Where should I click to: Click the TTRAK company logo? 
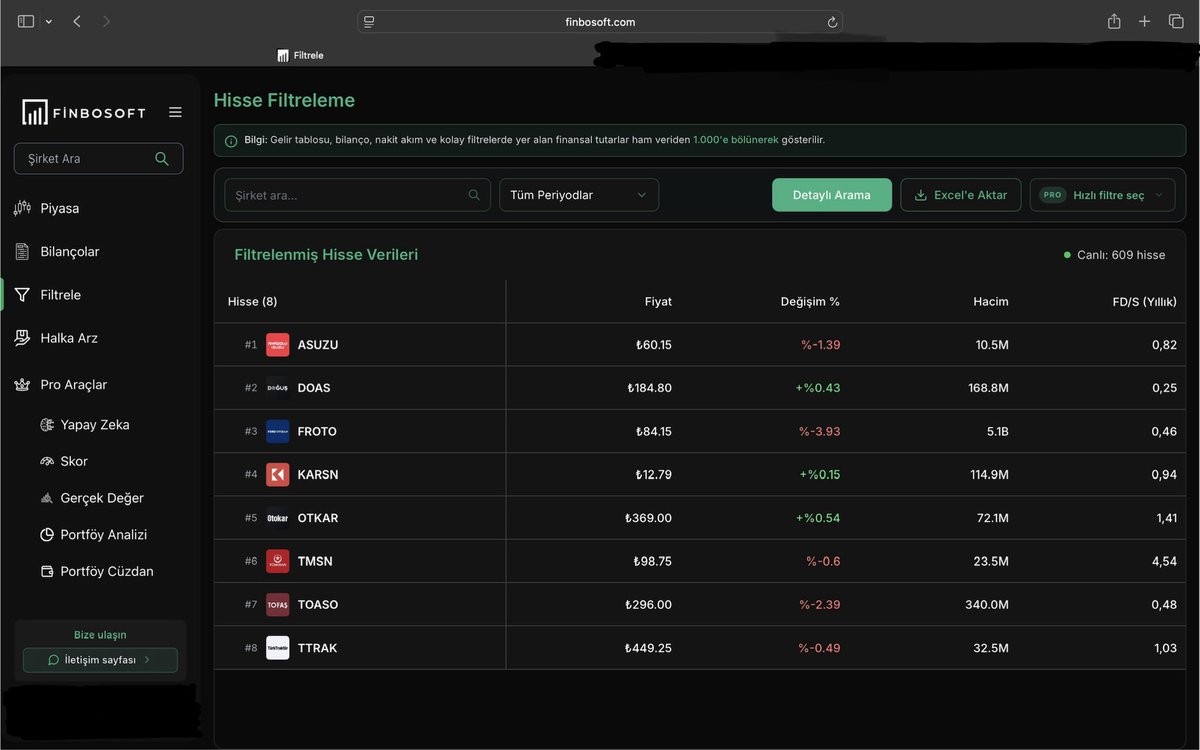click(x=277, y=648)
